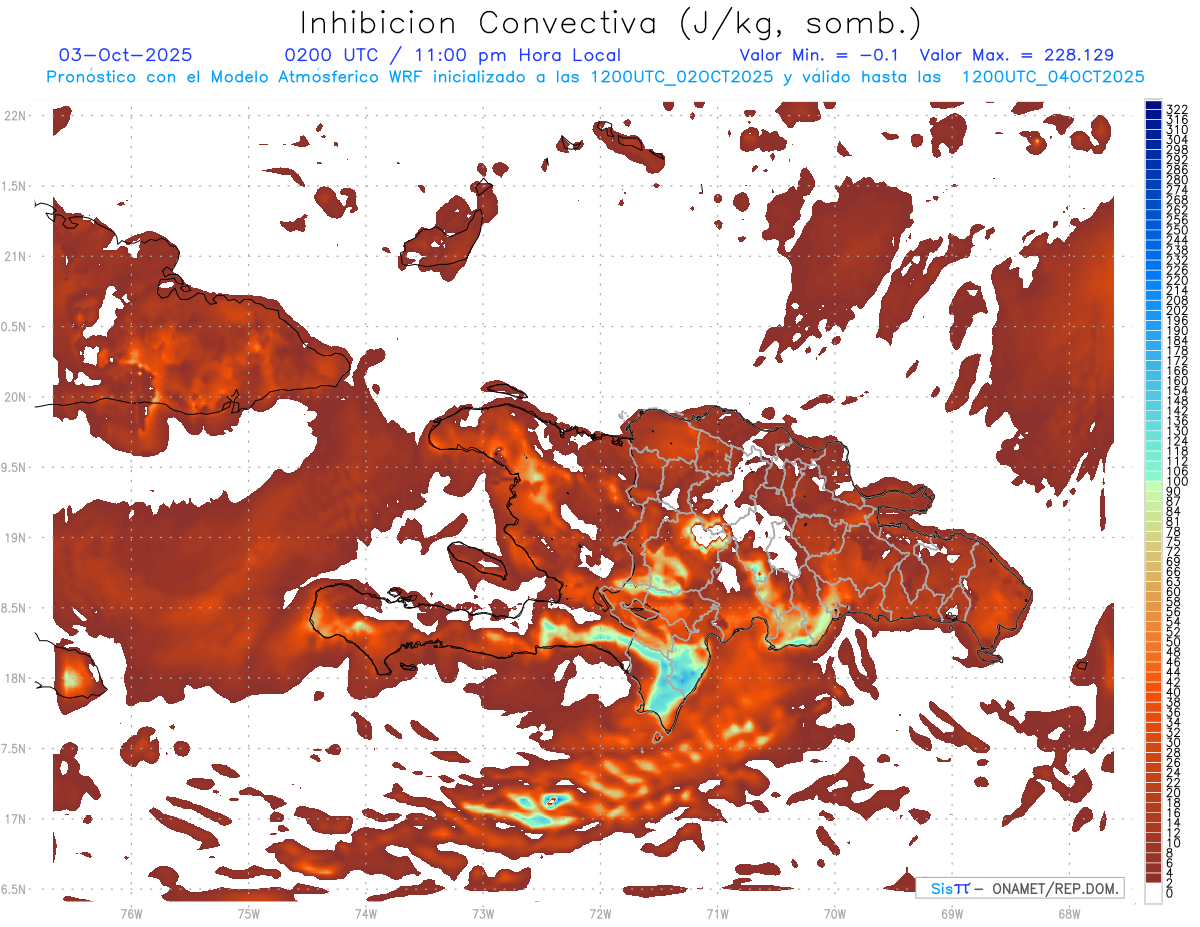This screenshot has height=927, width=1200.
Task: Click the "74W" longitude label
Action: [x=366, y=913]
